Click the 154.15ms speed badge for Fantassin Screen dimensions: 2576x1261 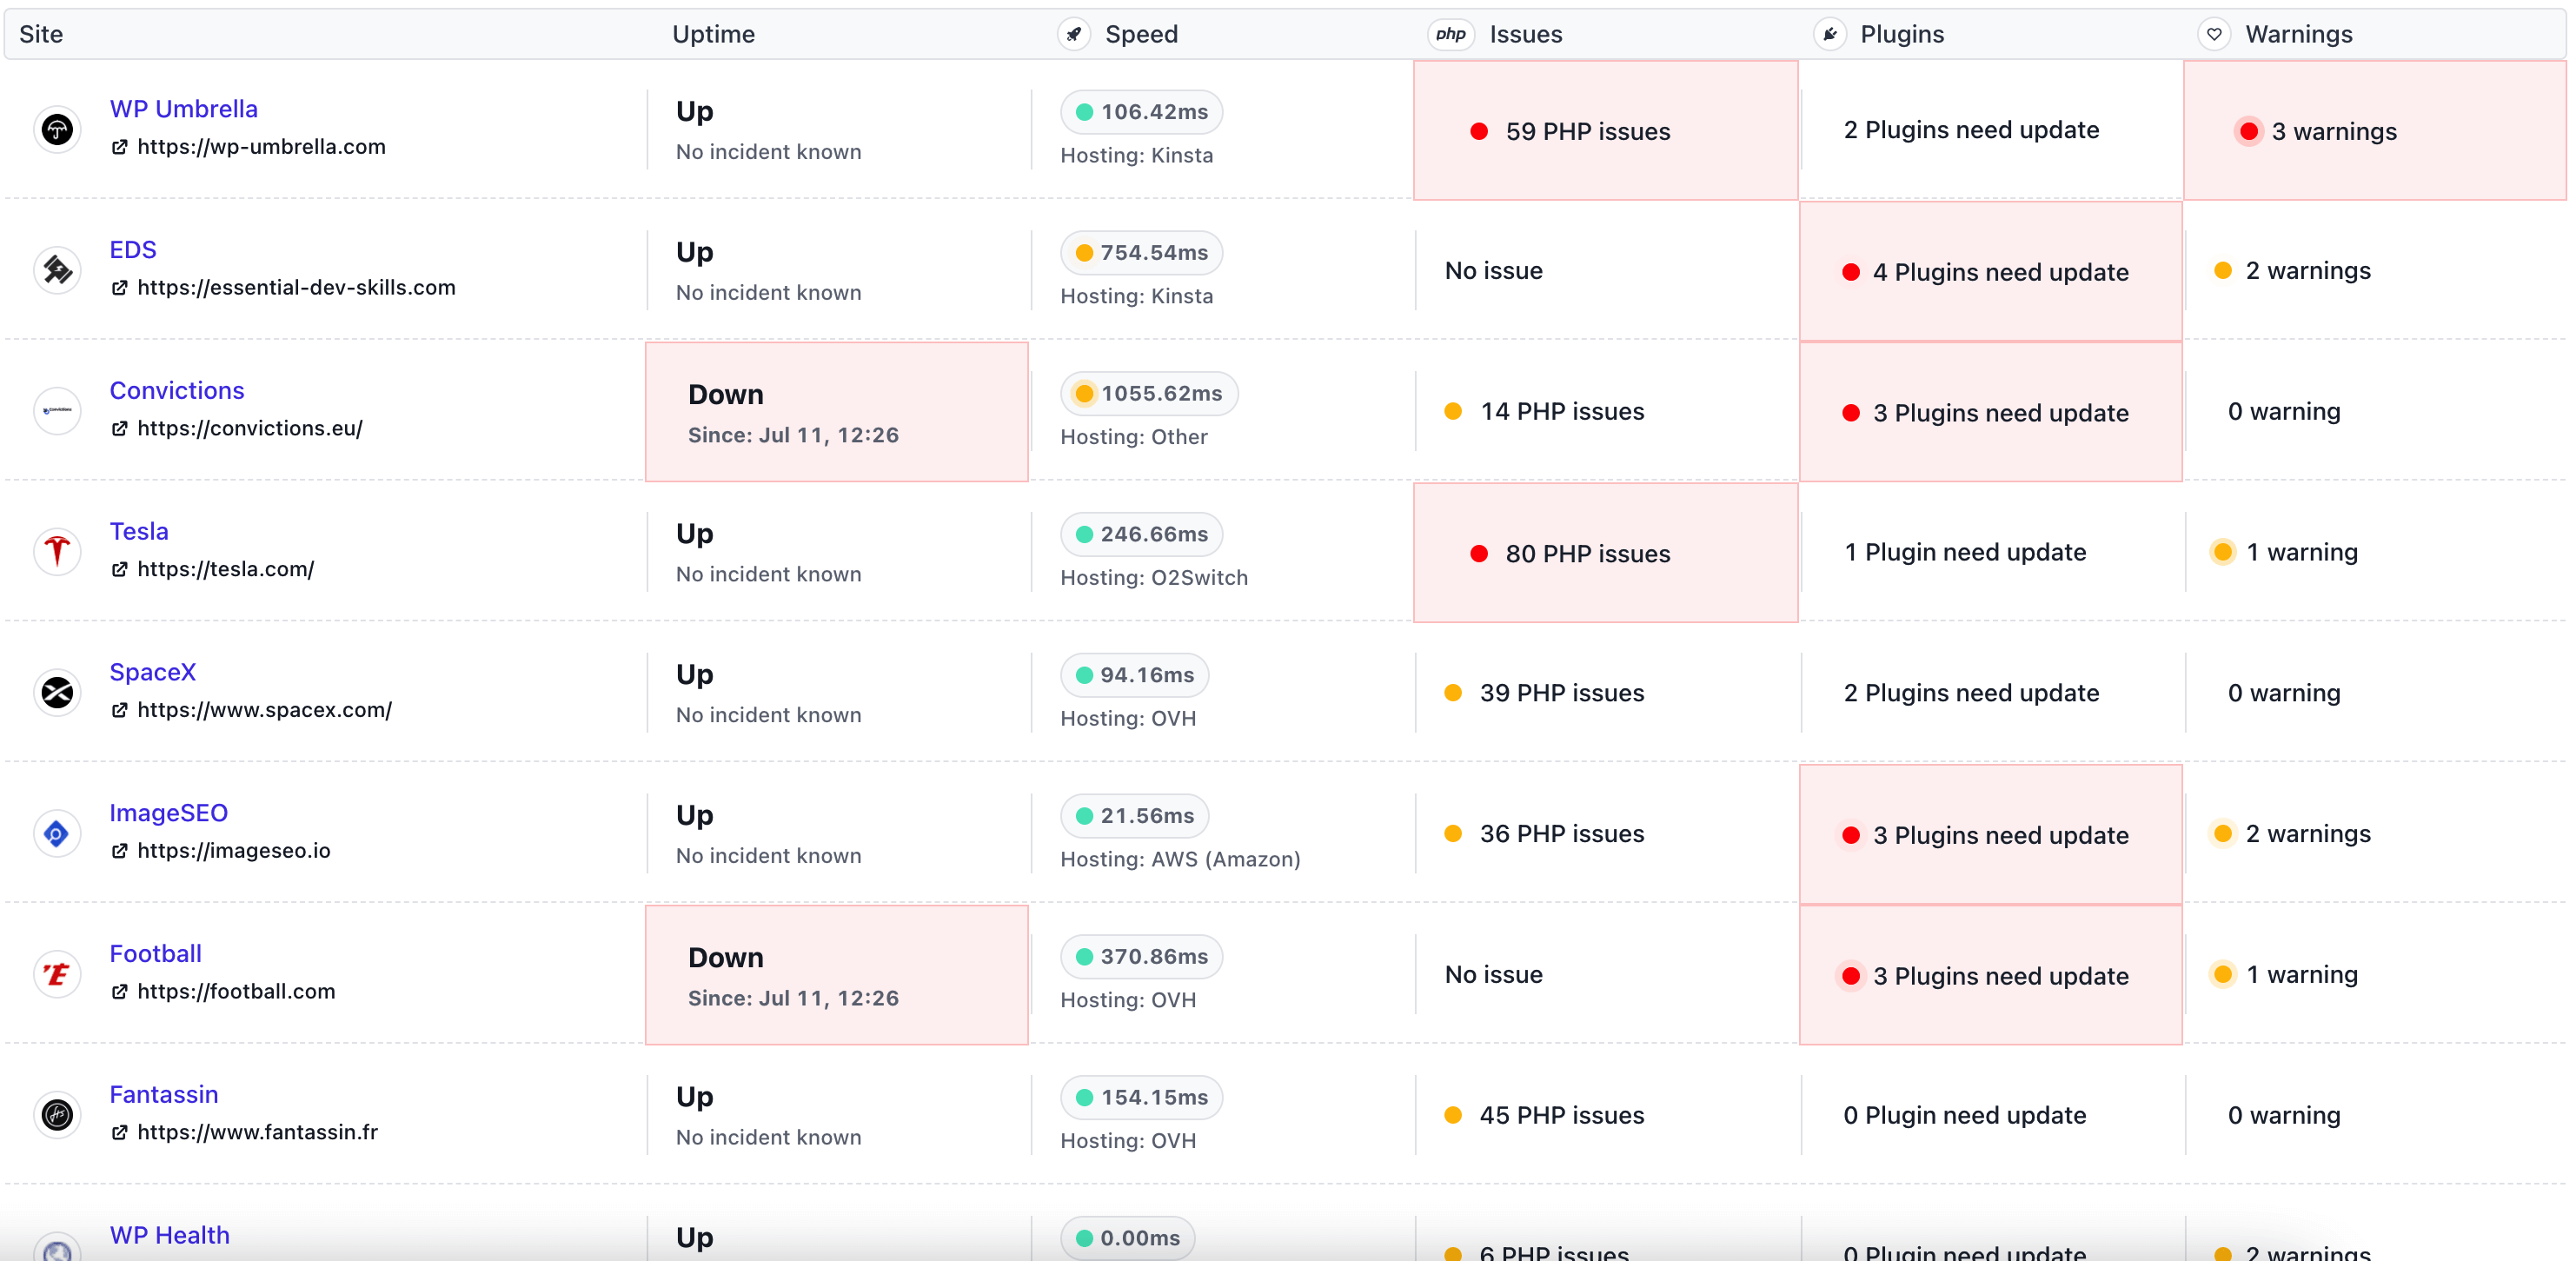click(x=1141, y=1097)
